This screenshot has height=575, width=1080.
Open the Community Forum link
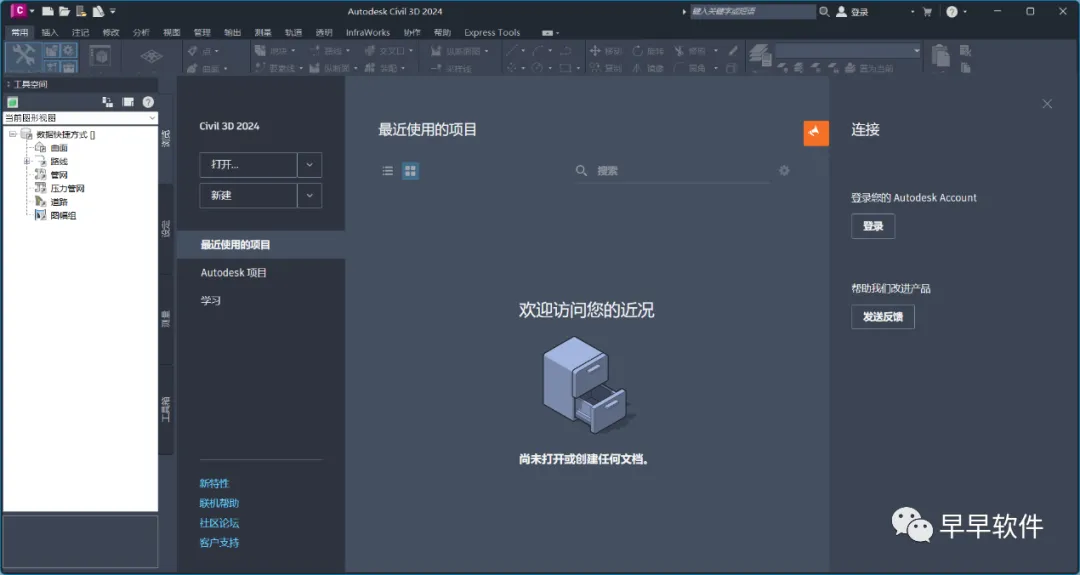tap(219, 523)
